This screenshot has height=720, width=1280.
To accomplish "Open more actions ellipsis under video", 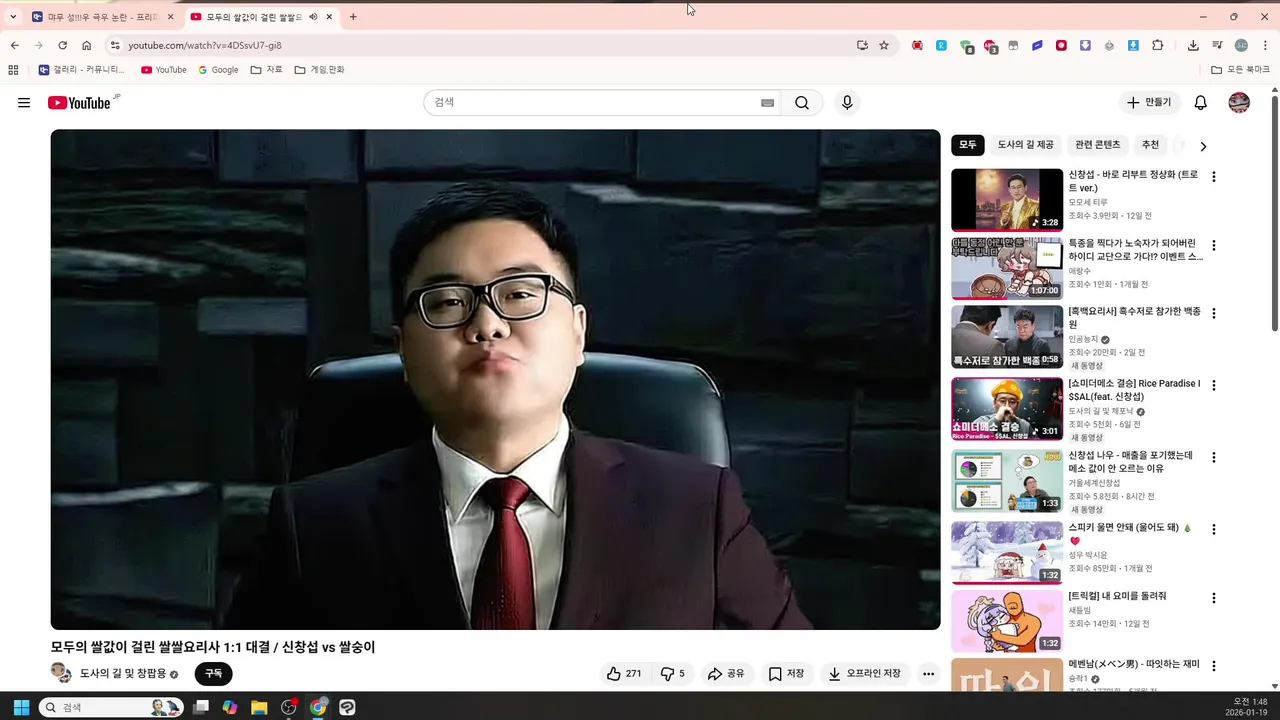I will (928, 674).
